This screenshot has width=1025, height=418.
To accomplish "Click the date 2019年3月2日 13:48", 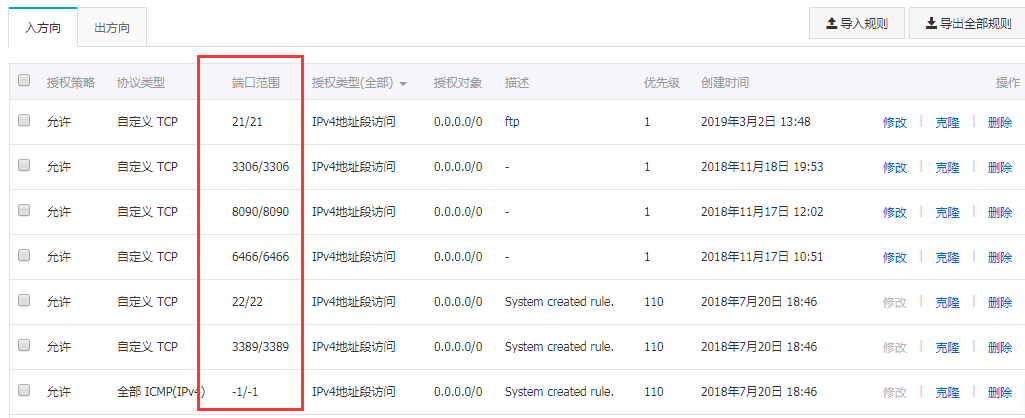I will 755,122.
